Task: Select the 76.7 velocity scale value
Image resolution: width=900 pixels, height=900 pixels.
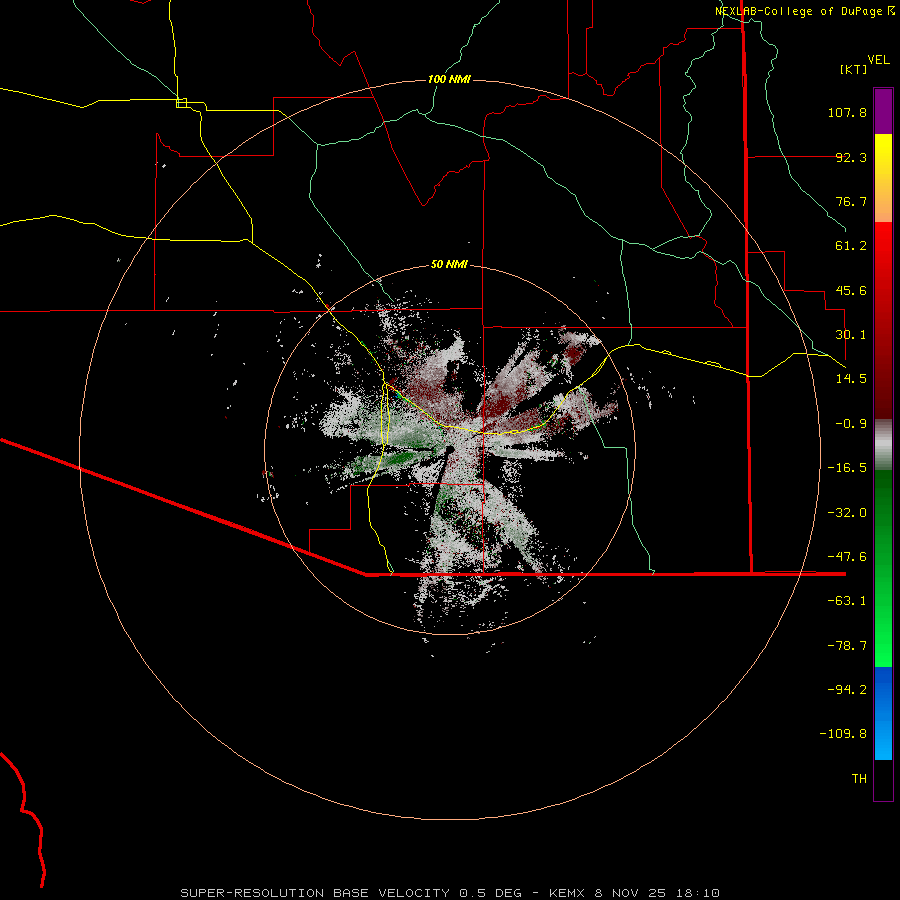Action: (x=851, y=201)
